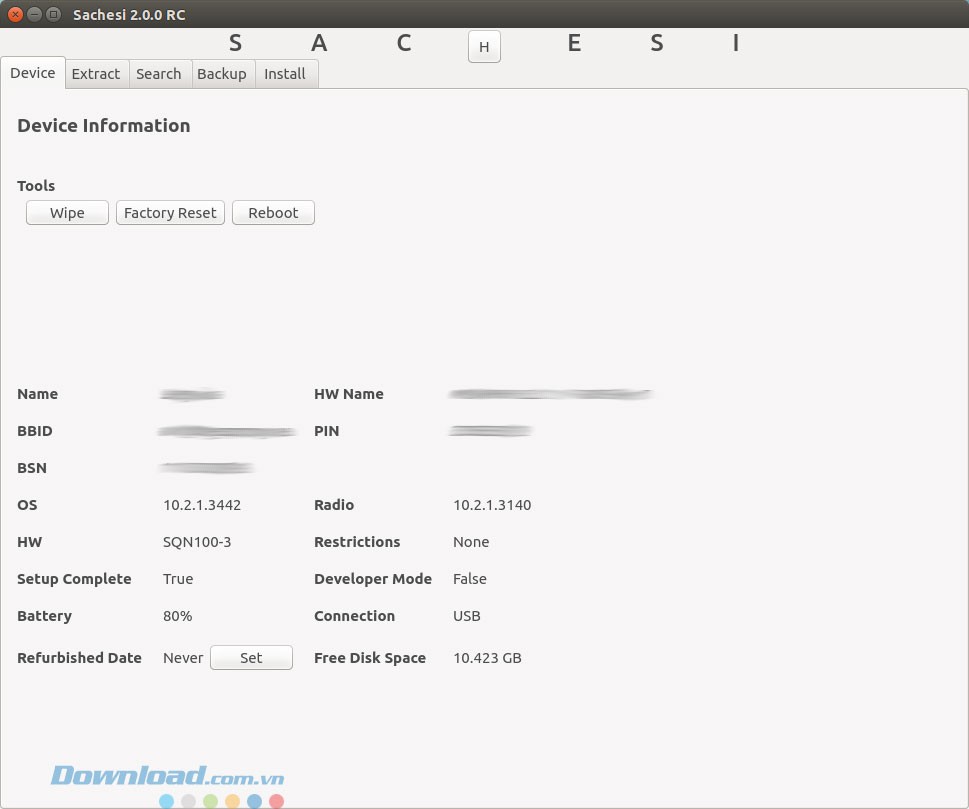Select the HW value SQN100-3
969x809 pixels.
197,542
